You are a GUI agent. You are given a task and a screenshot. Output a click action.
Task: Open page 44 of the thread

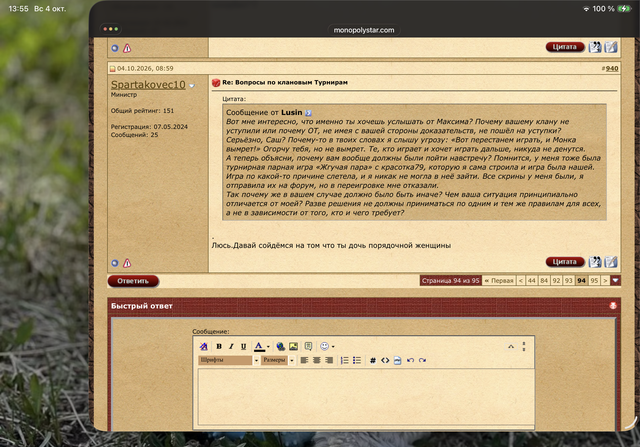pos(531,280)
